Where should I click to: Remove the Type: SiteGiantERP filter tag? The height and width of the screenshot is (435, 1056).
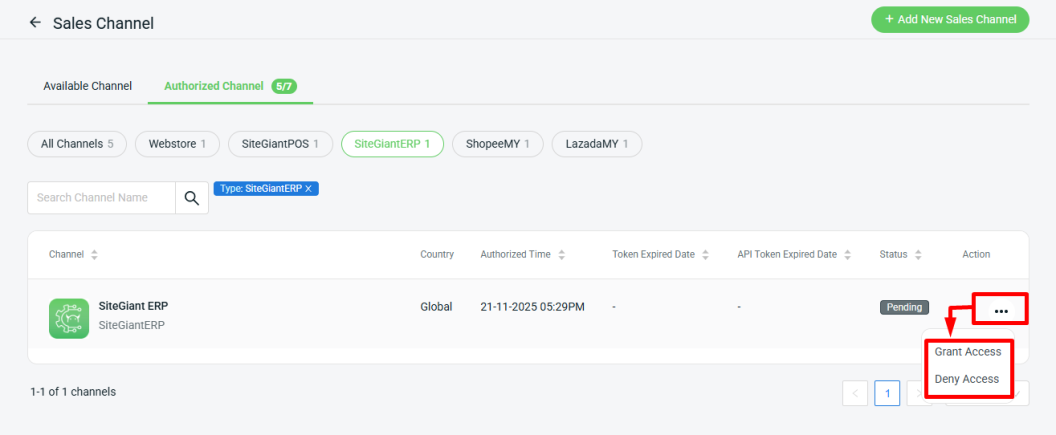pyautogui.click(x=309, y=188)
